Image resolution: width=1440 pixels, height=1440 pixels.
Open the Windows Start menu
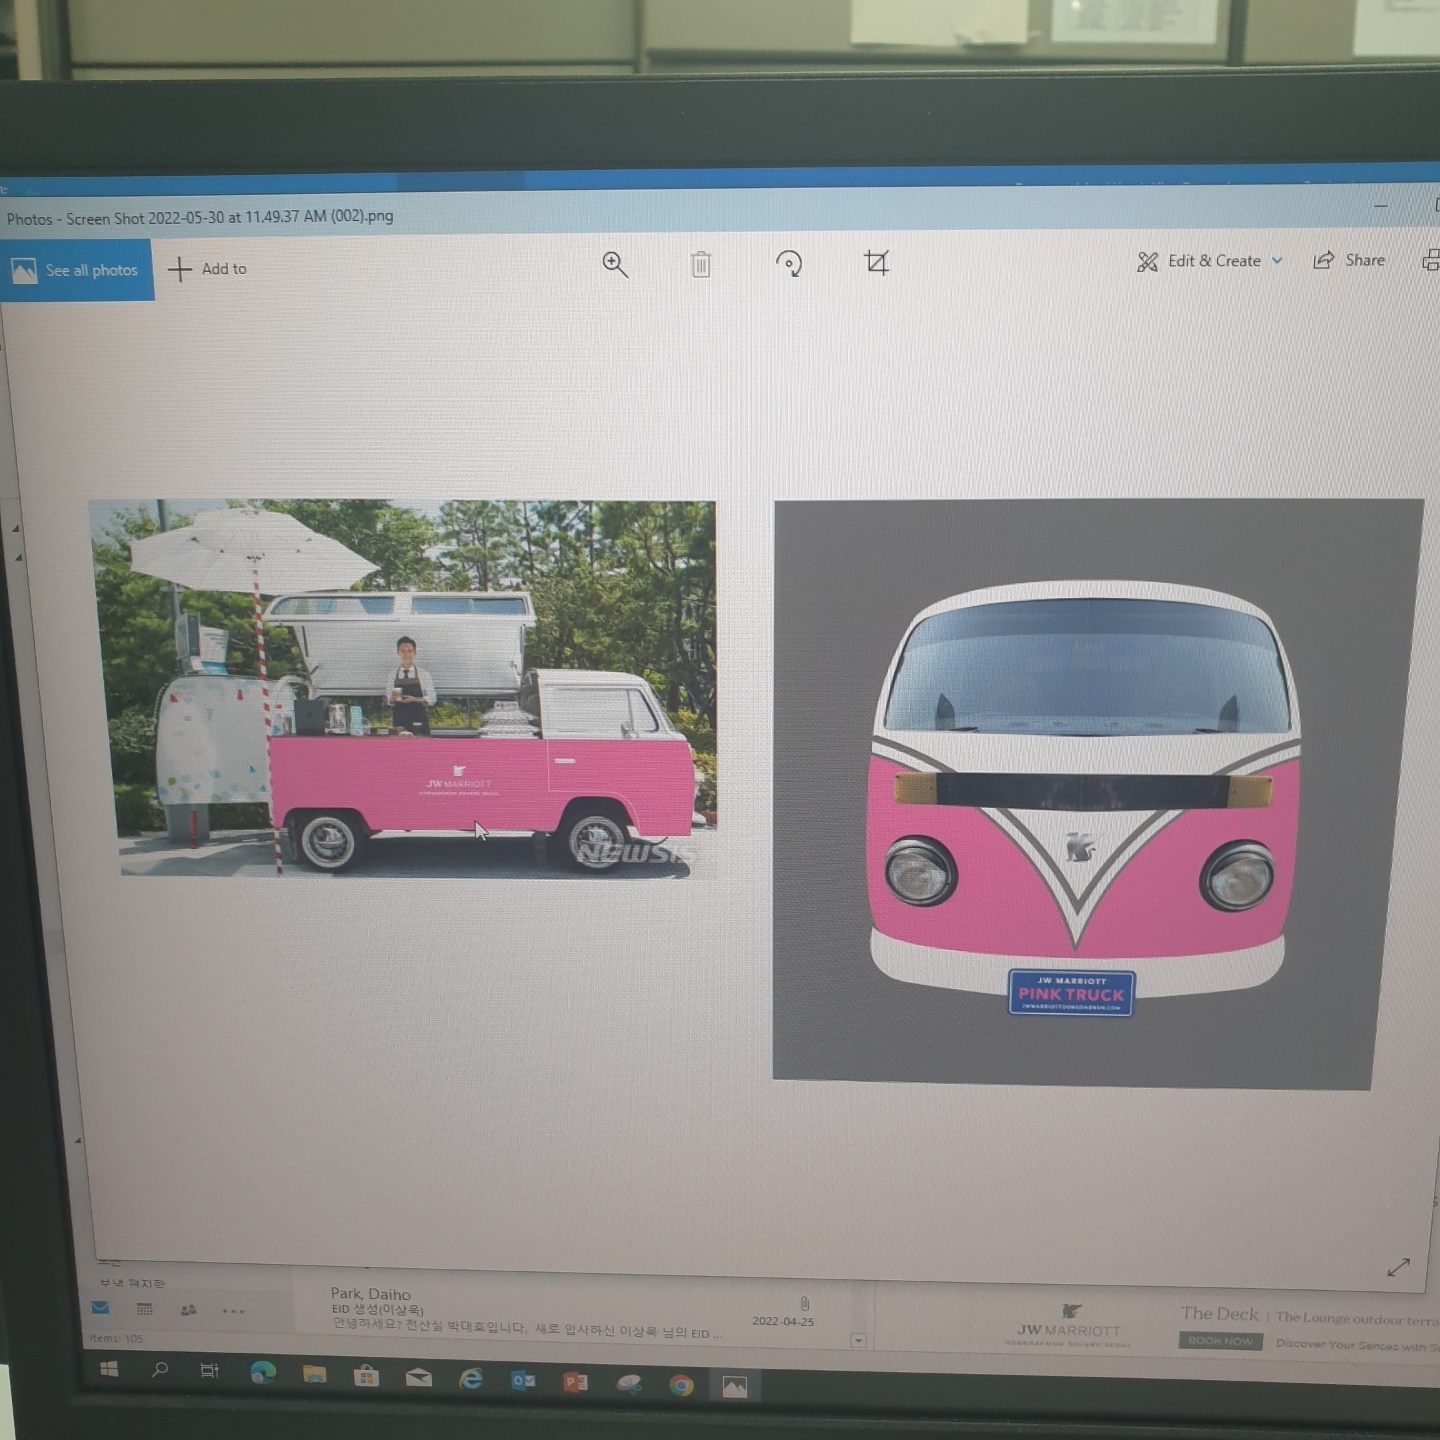tap(109, 1369)
